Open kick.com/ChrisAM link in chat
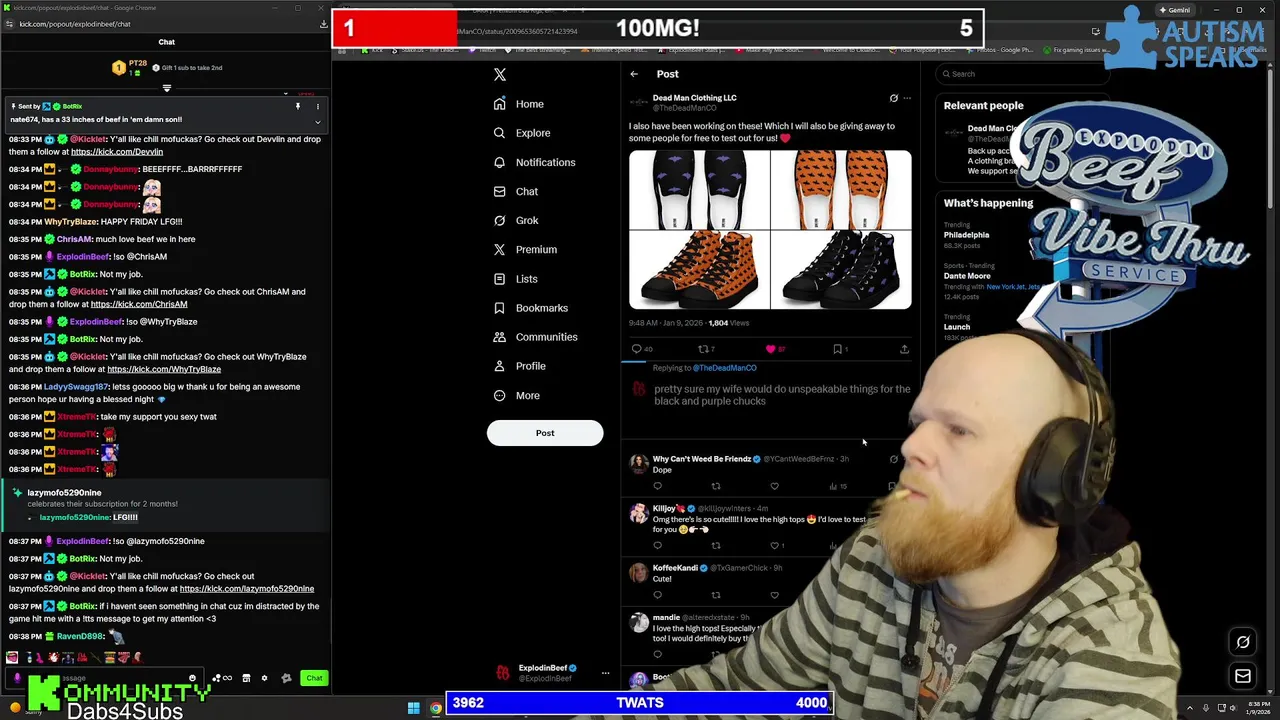The height and width of the screenshot is (720, 1280). tap(139, 304)
